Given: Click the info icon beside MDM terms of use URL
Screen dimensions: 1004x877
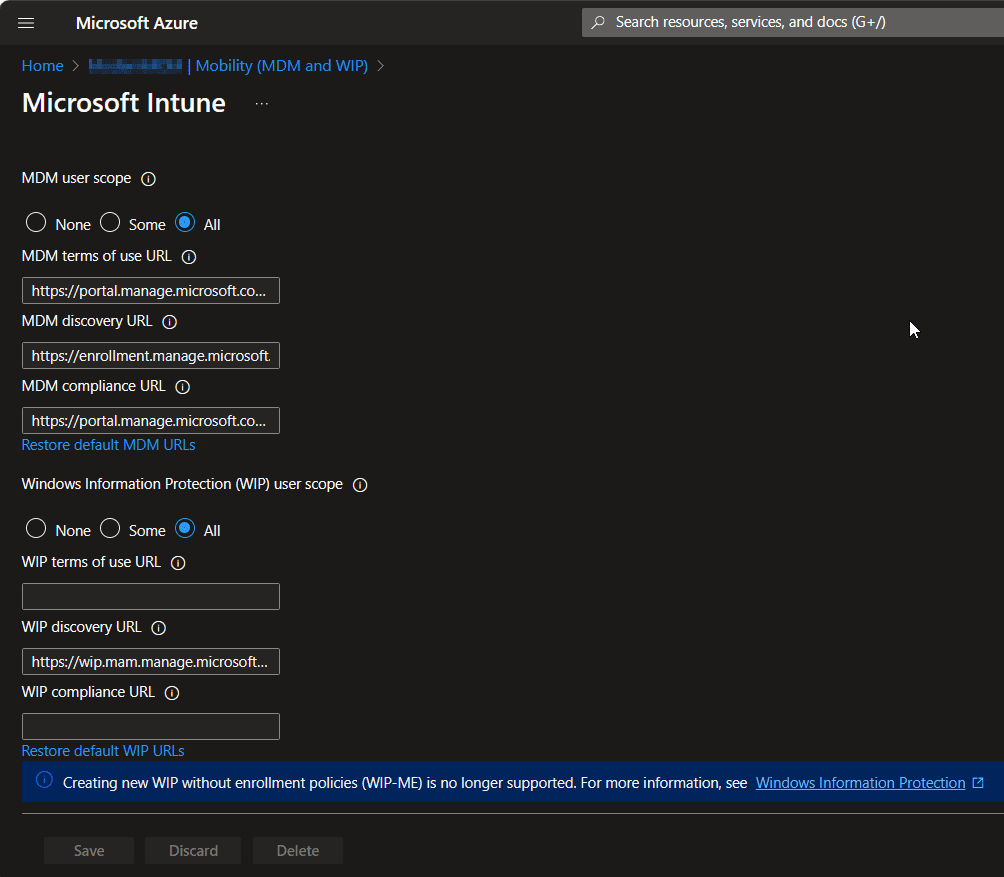Looking at the screenshot, I should pyautogui.click(x=189, y=256).
